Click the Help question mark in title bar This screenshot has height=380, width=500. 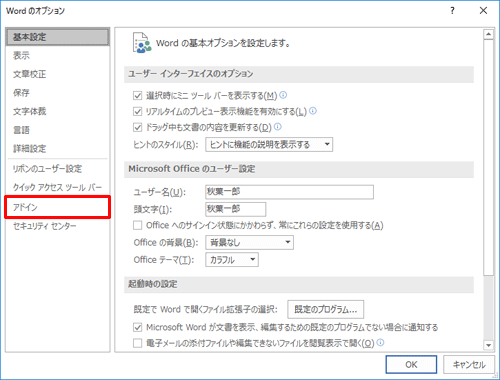pos(452,11)
